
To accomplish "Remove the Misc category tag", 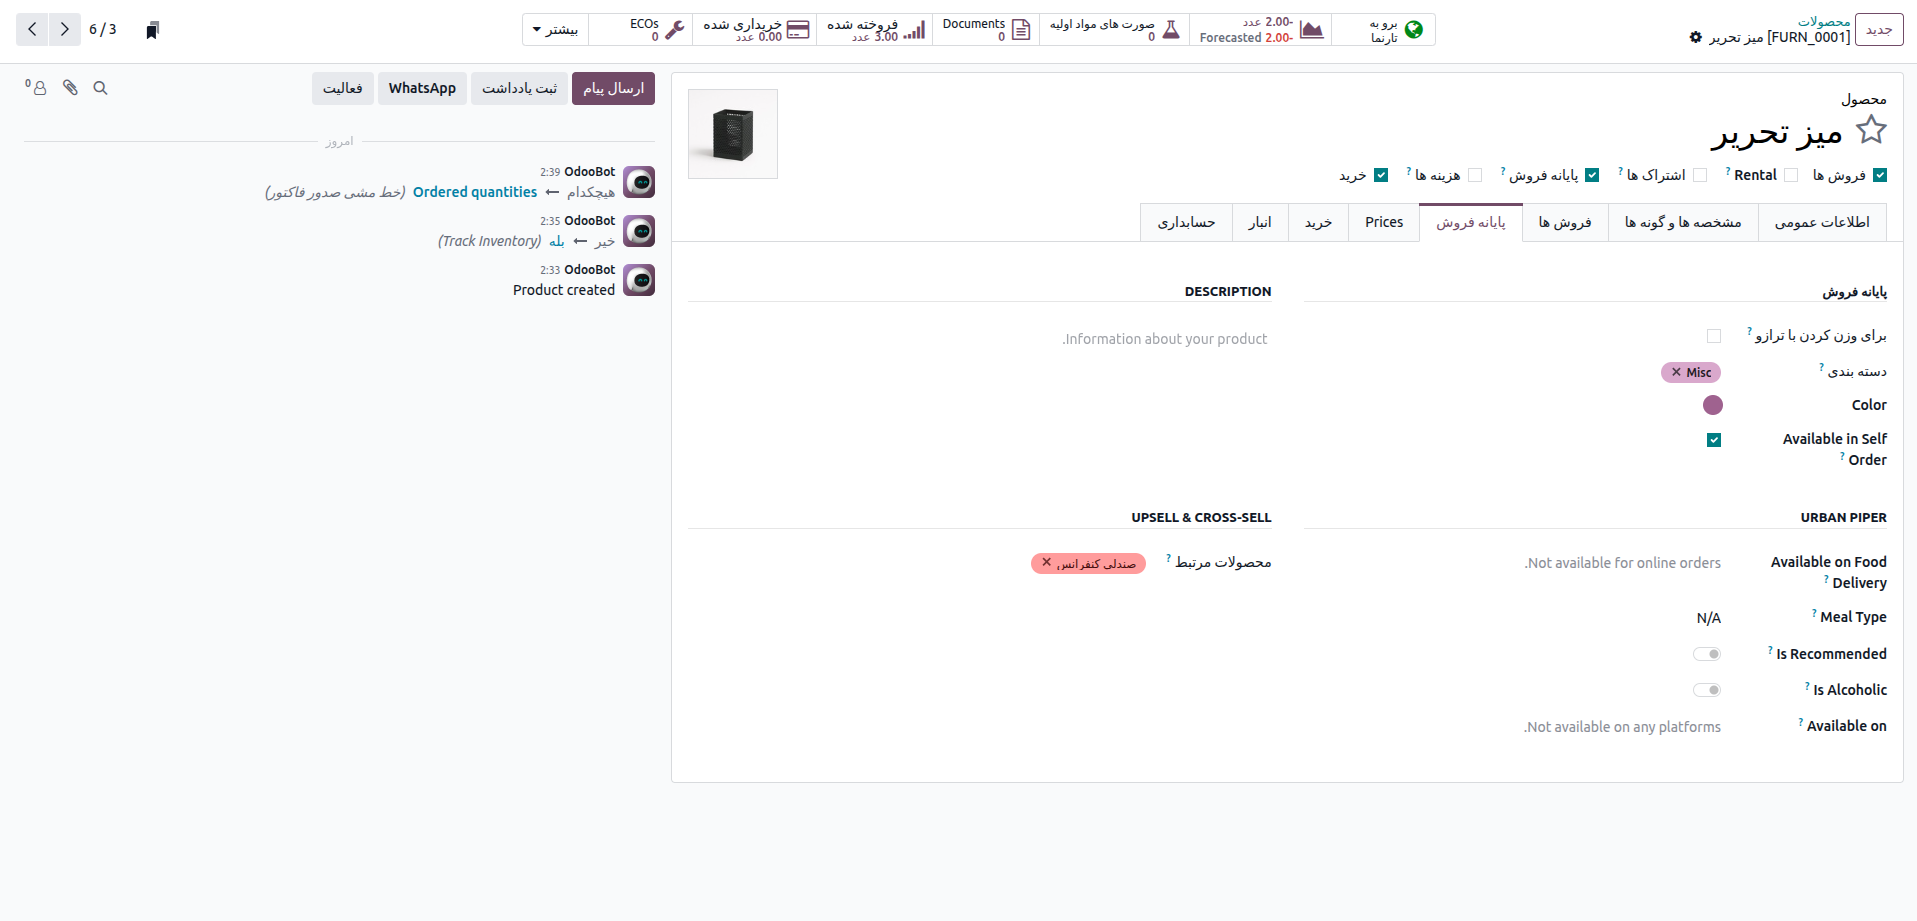I will tap(1676, 372).
